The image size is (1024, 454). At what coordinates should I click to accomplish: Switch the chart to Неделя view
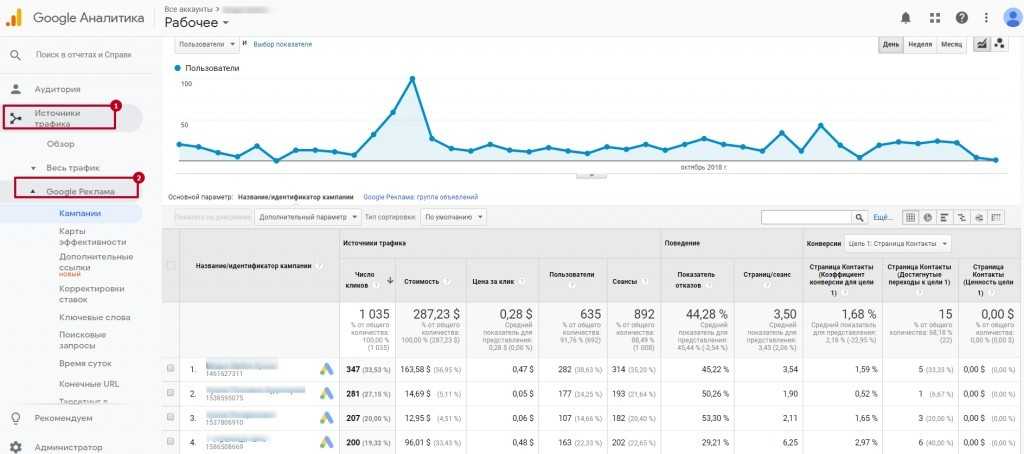(x=919, y=45)
